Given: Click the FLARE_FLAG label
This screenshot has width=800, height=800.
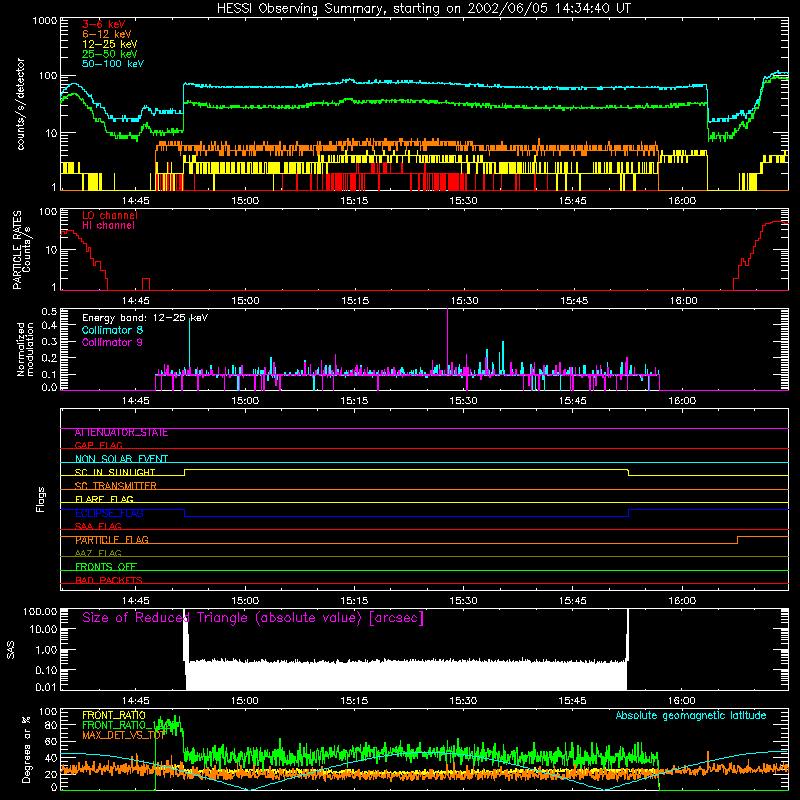Looking at the screenshot, I should (104, 499).
